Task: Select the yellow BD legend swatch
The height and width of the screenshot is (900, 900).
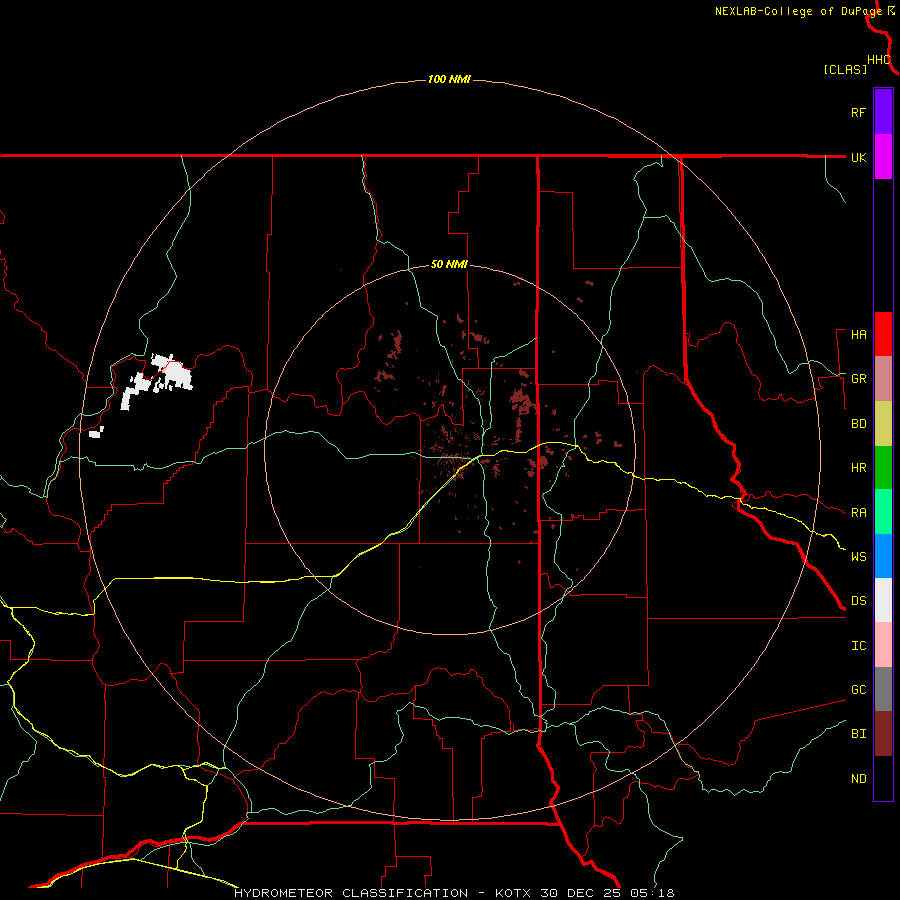Action: point(883,423)
